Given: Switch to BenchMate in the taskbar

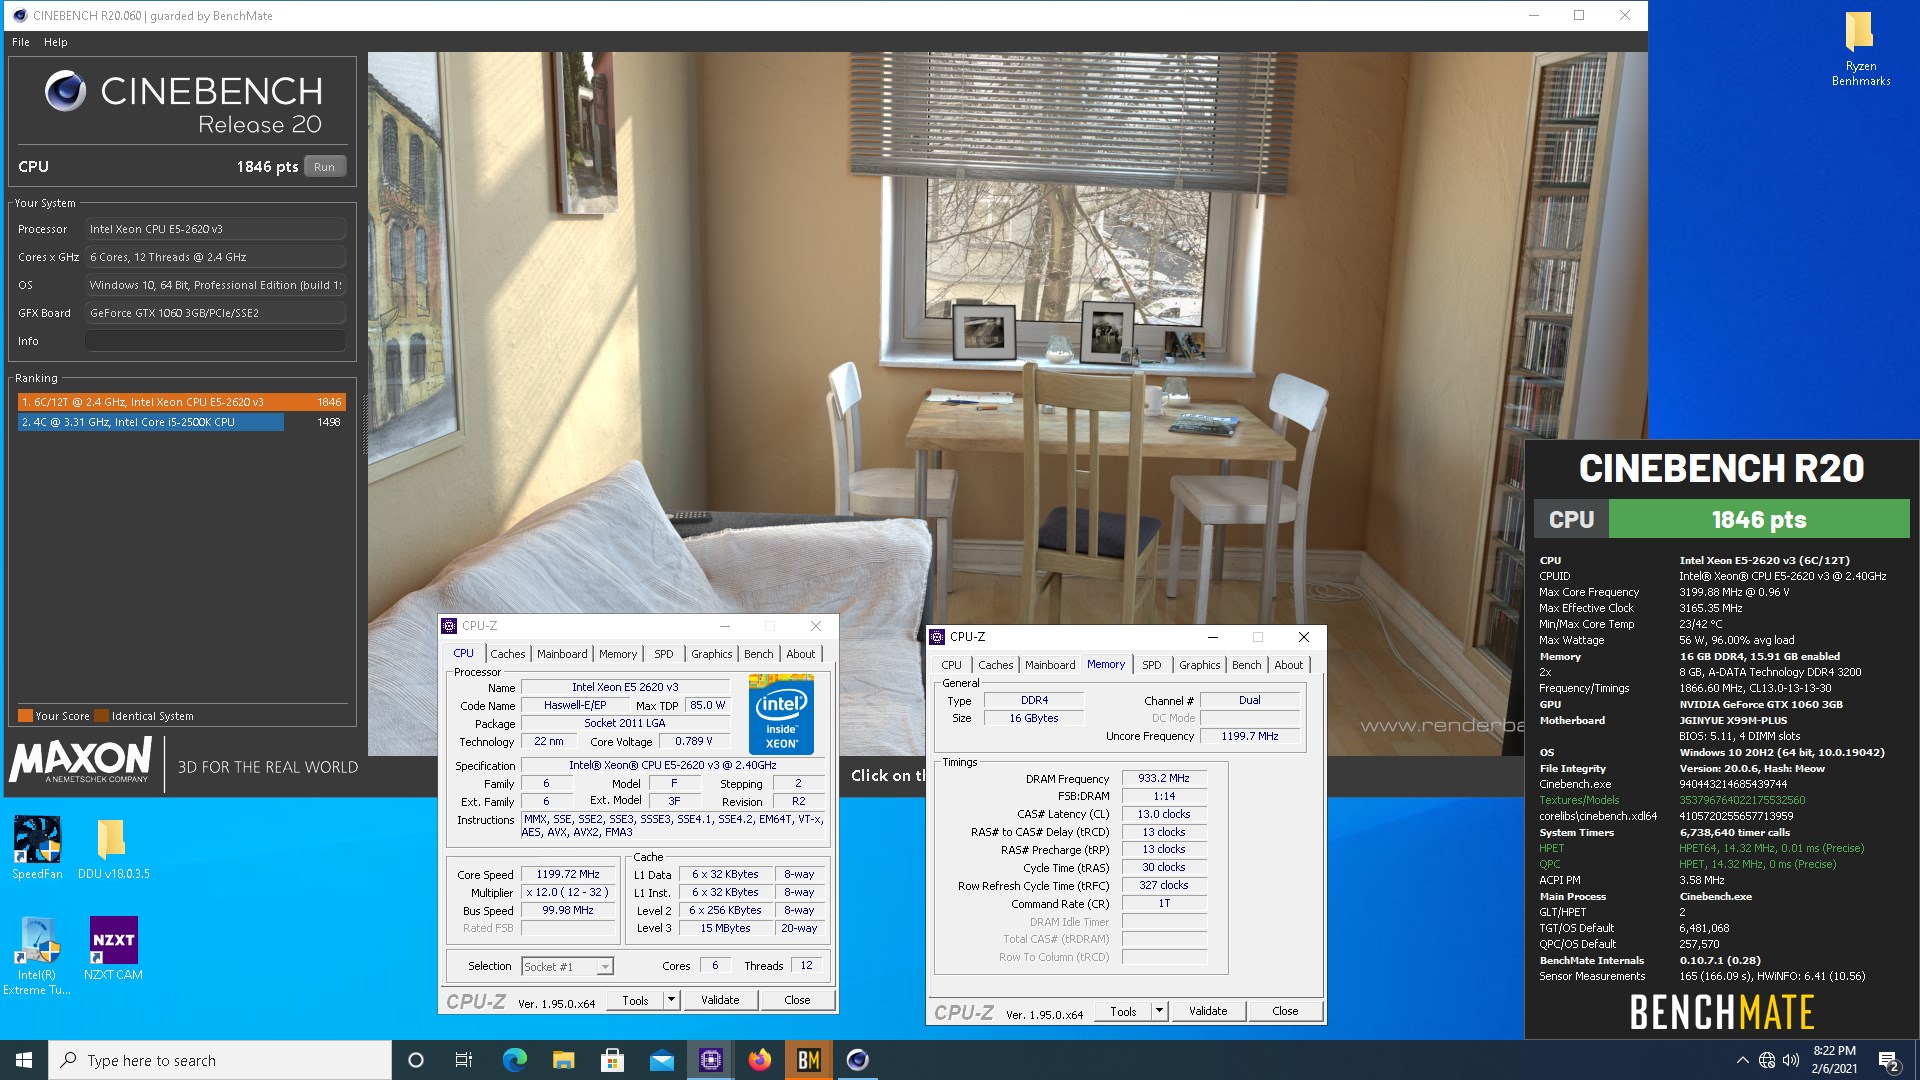Looking at the screenshot, I should coord(808,1060).
